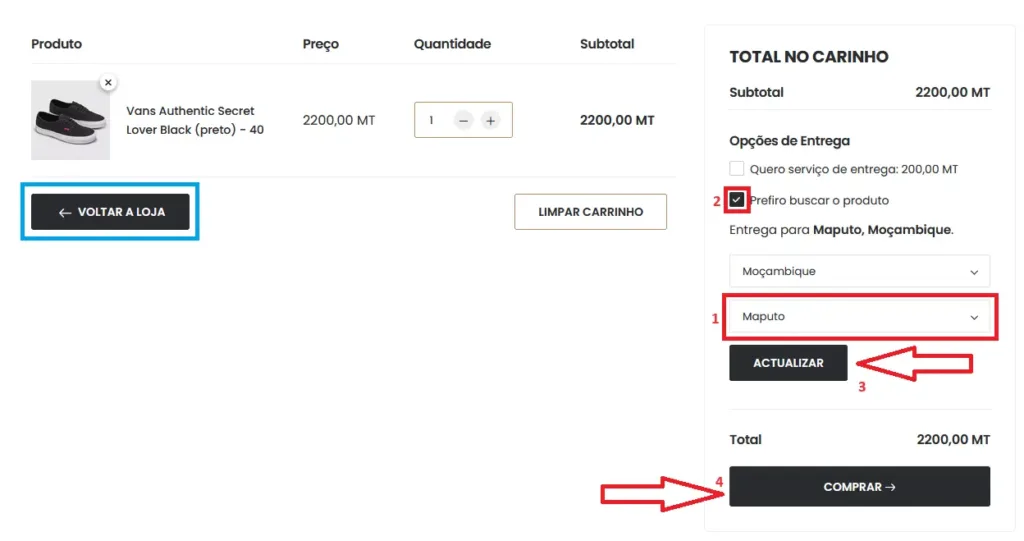The image size is (1024, 541).
Task: Open the Vans black shoes product thumbnail
Action: tap(70, 120)
